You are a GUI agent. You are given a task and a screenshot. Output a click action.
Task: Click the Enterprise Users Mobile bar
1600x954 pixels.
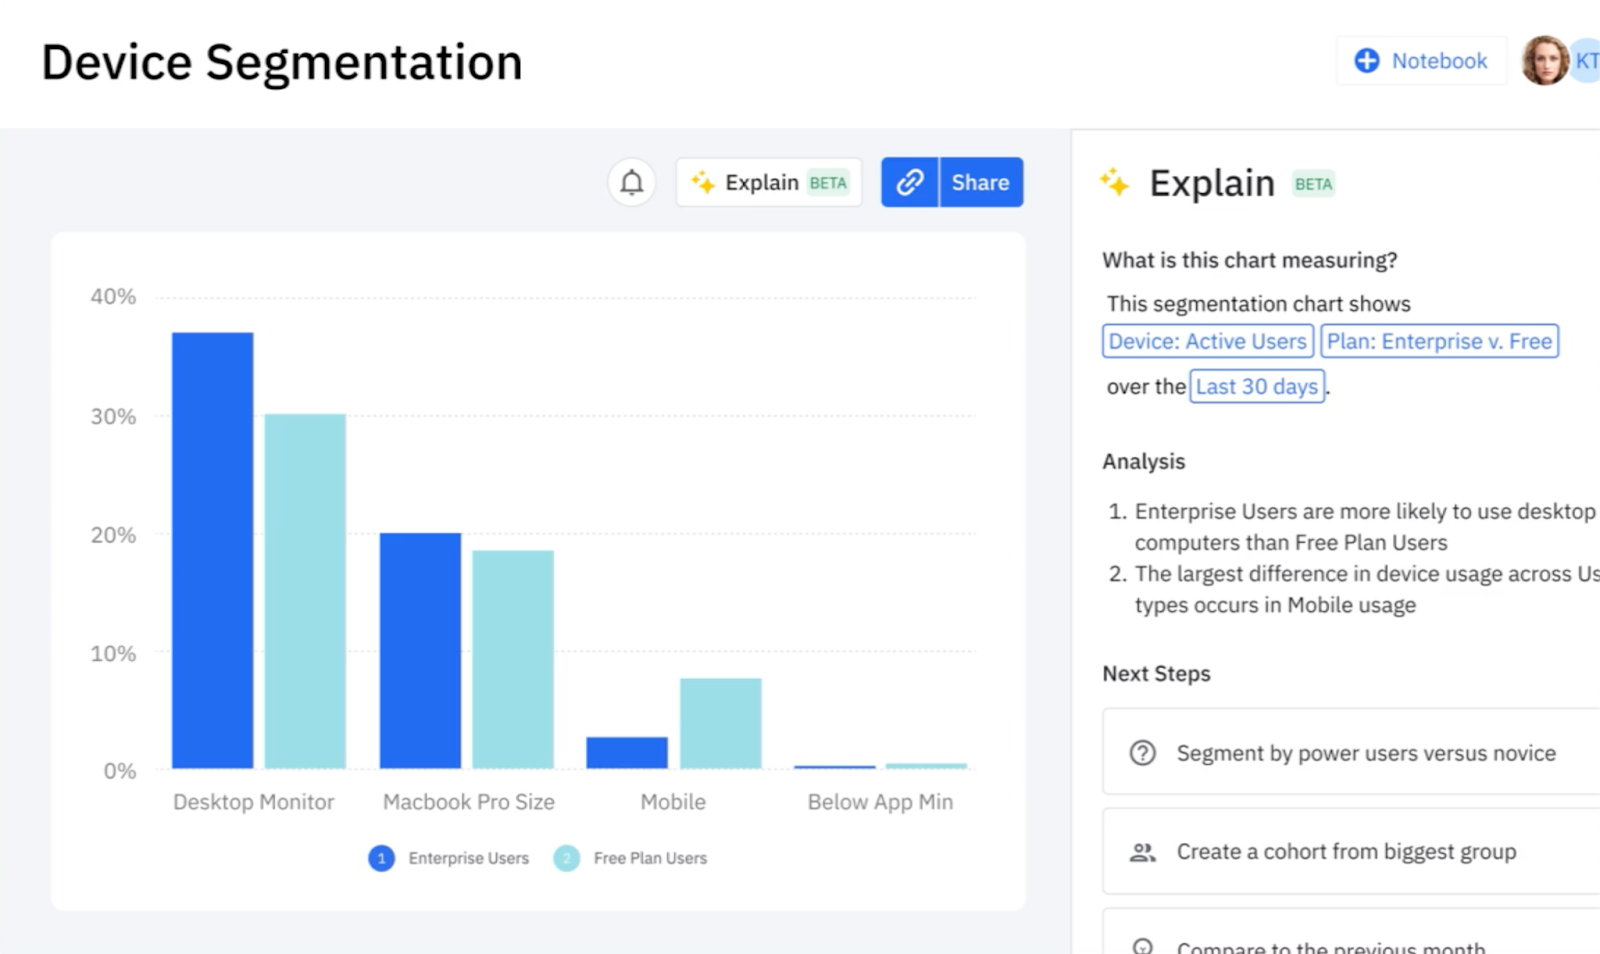(x=627, y=753)
